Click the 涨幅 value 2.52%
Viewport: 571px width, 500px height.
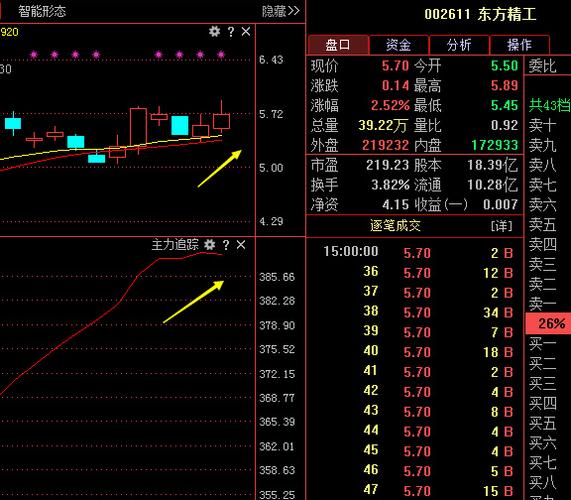click(390, 106)
